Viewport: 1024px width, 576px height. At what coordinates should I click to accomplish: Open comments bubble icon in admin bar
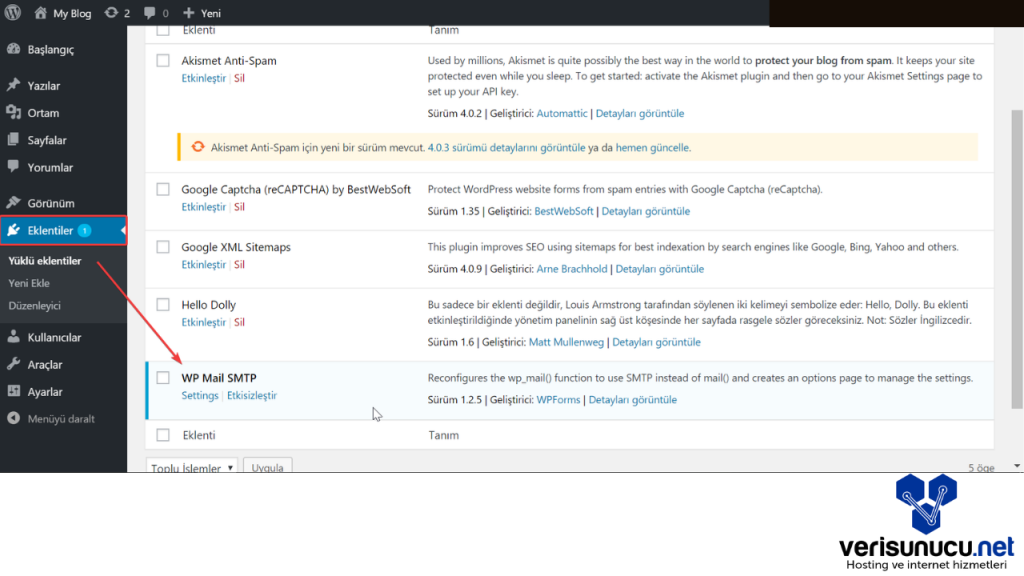[x=150, y=13]
